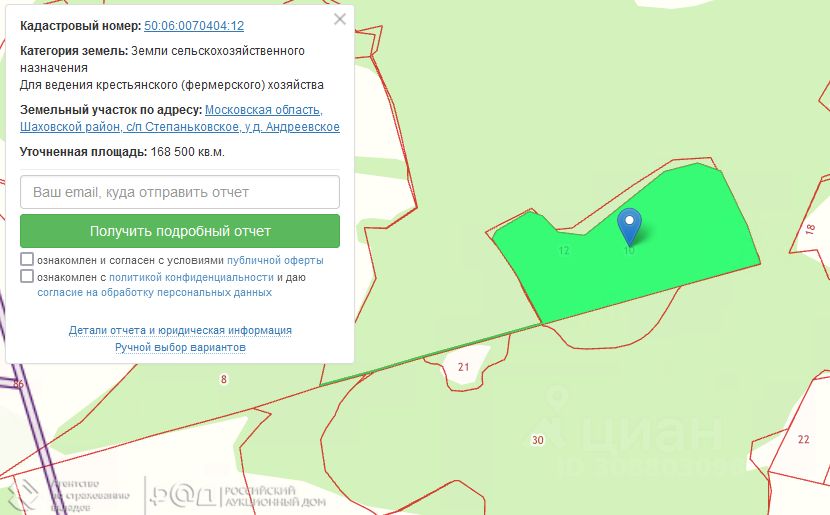Open cadastral number 50:06:0070404:12 link

pos(194,25)
